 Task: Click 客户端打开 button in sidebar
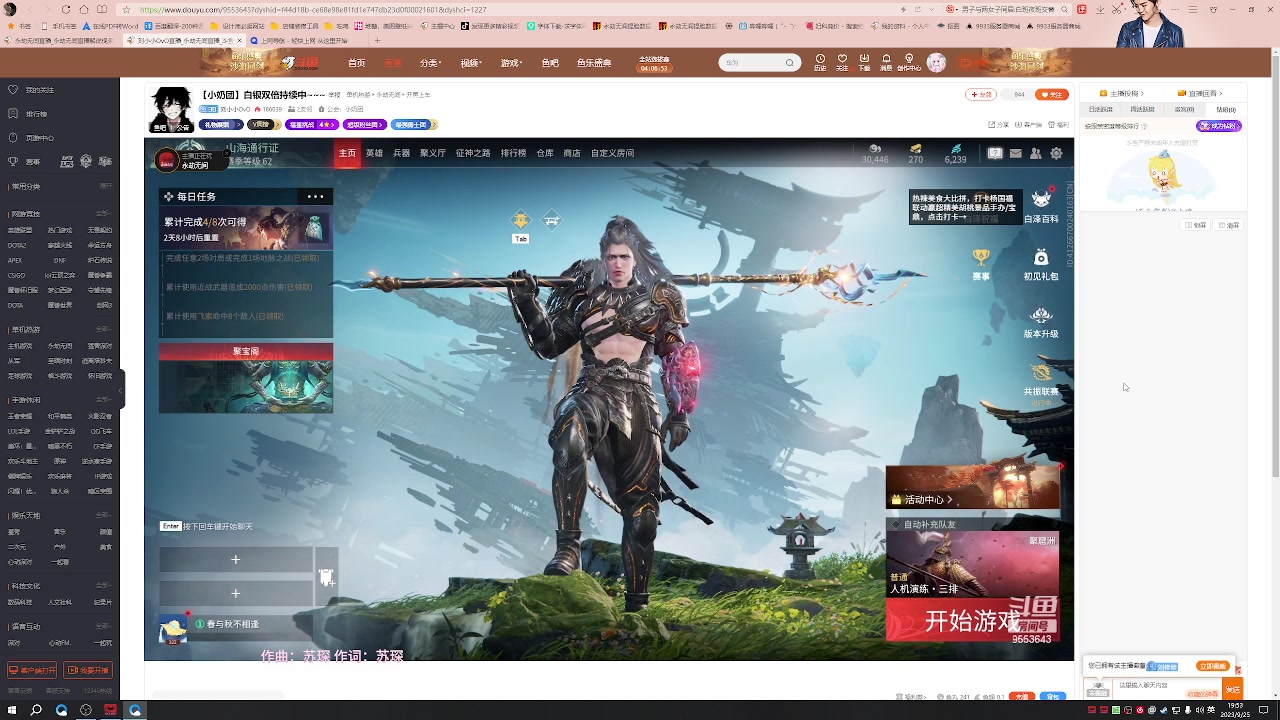coord(32,670)
